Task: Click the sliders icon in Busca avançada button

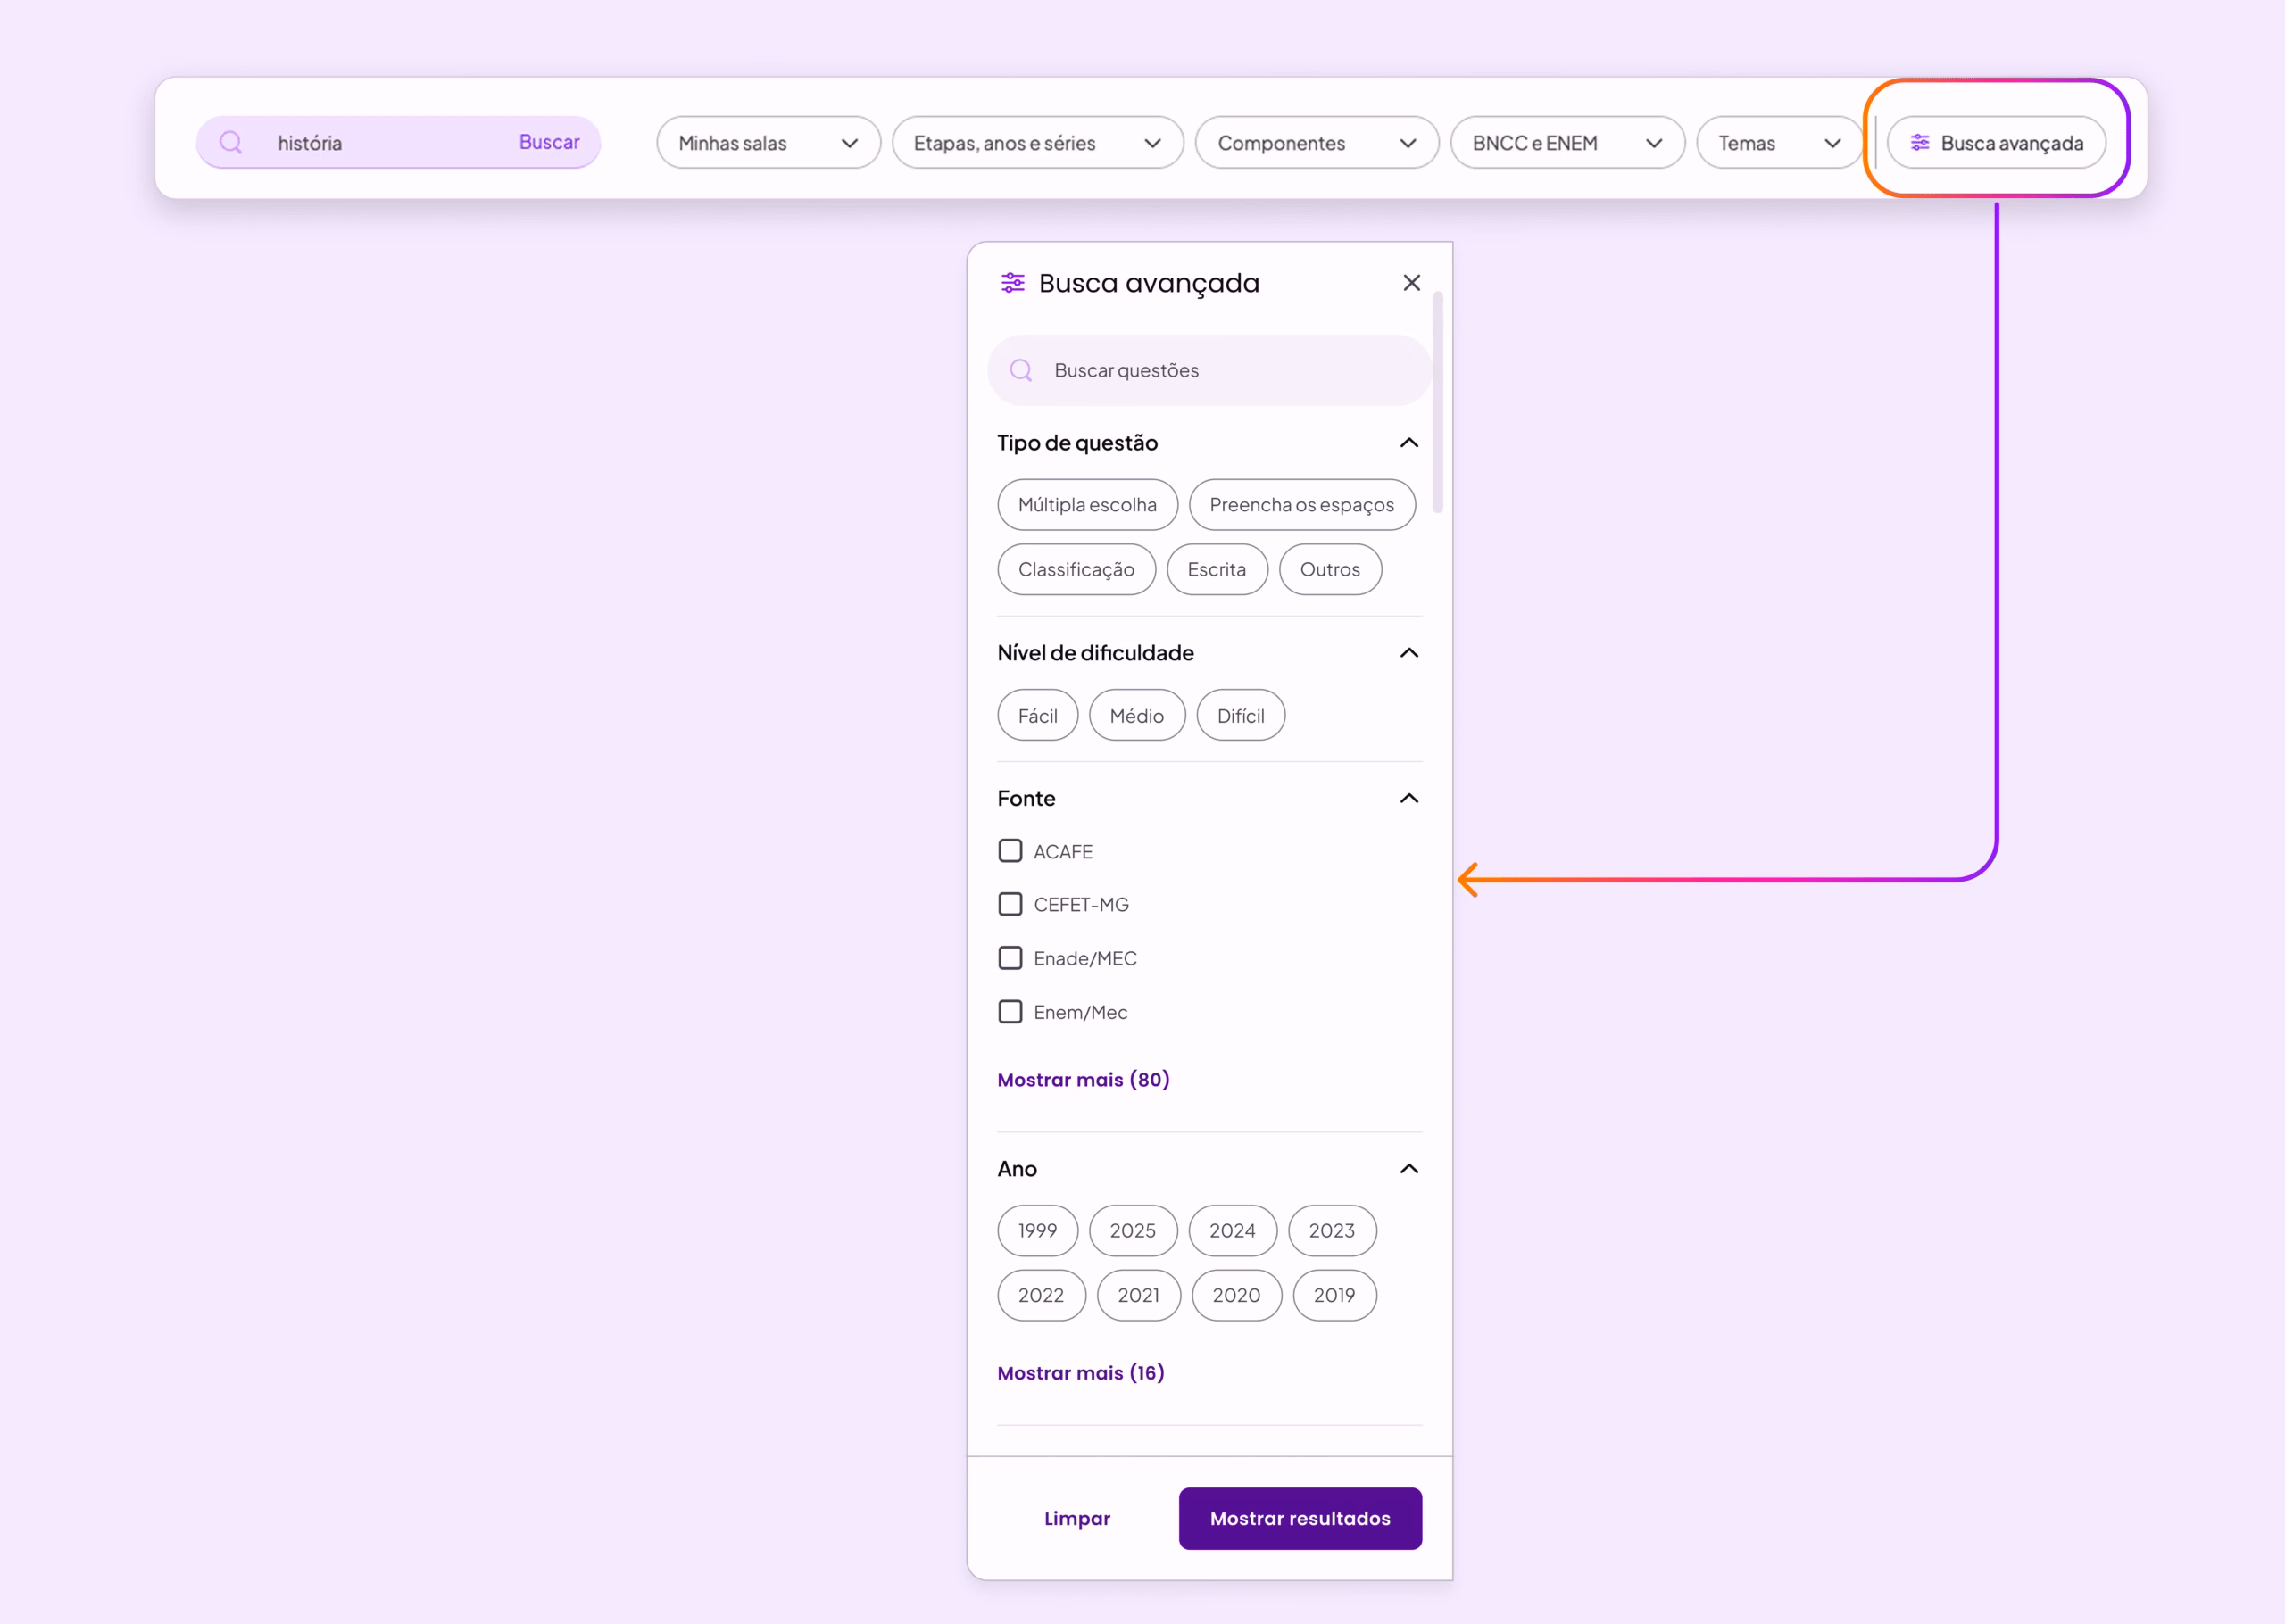Action: 1920,142
